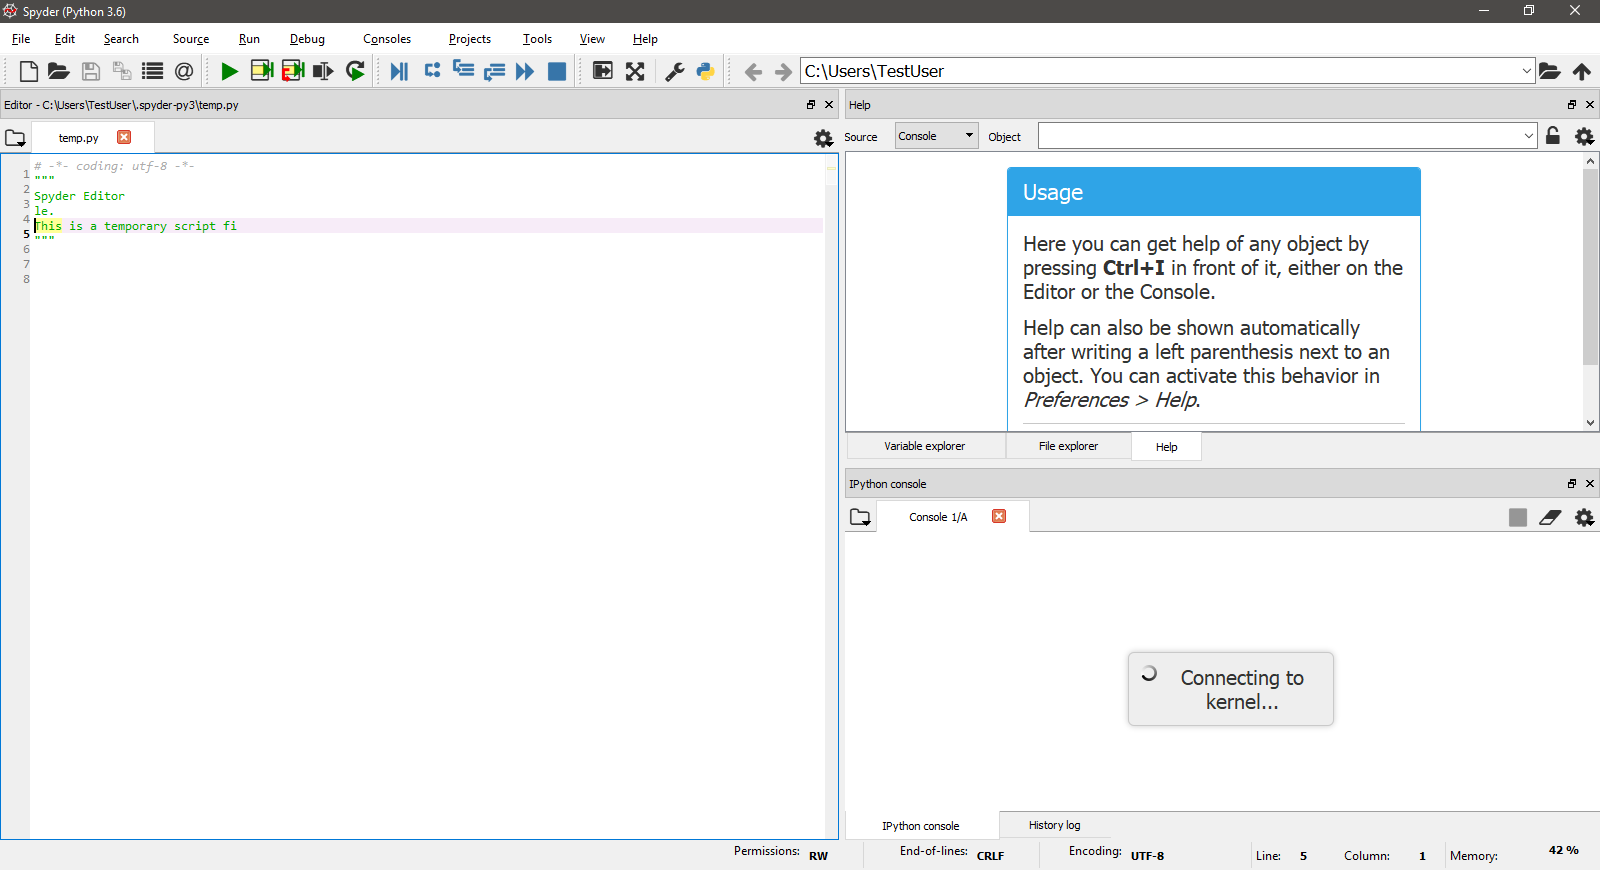Open the Source Console dropdown
1600x870 pixels.
coord(936,136)
